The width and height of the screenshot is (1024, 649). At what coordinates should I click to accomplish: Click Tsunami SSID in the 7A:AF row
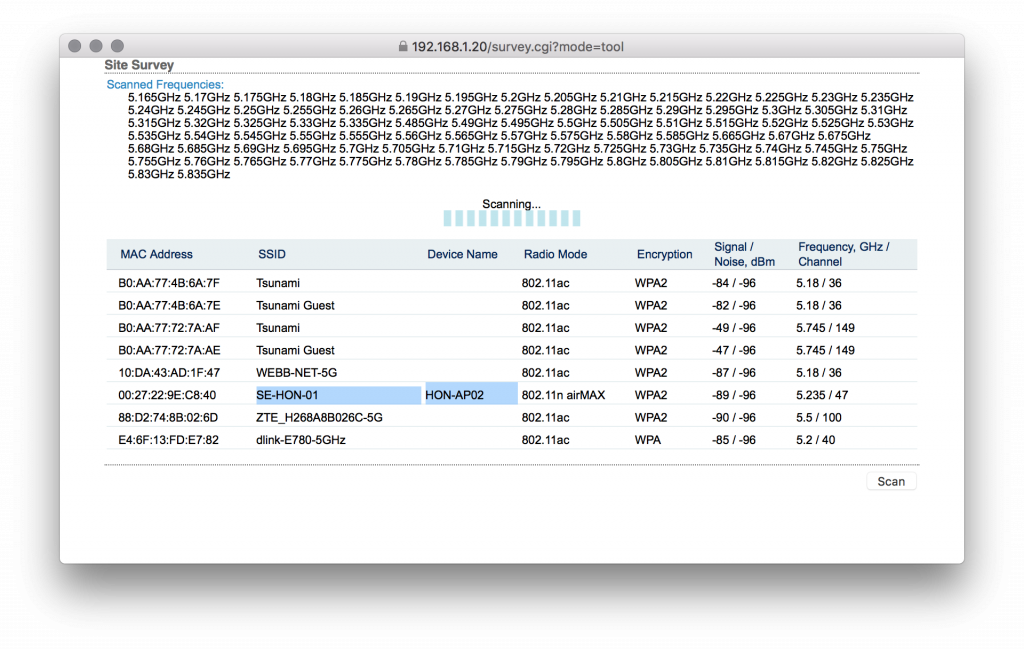[278, 328]
